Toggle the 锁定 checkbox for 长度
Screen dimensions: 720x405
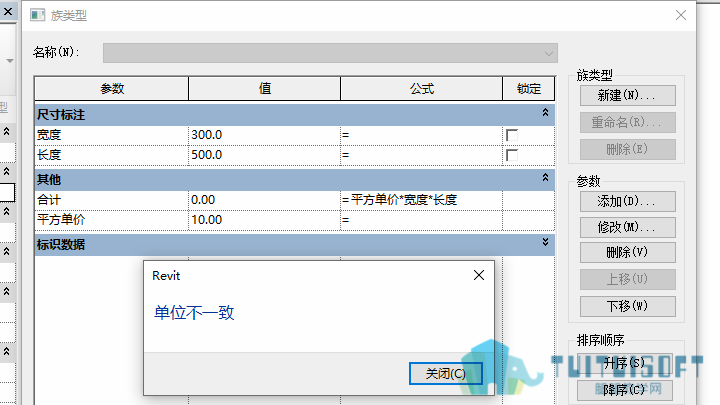click(x=512, y=155)
